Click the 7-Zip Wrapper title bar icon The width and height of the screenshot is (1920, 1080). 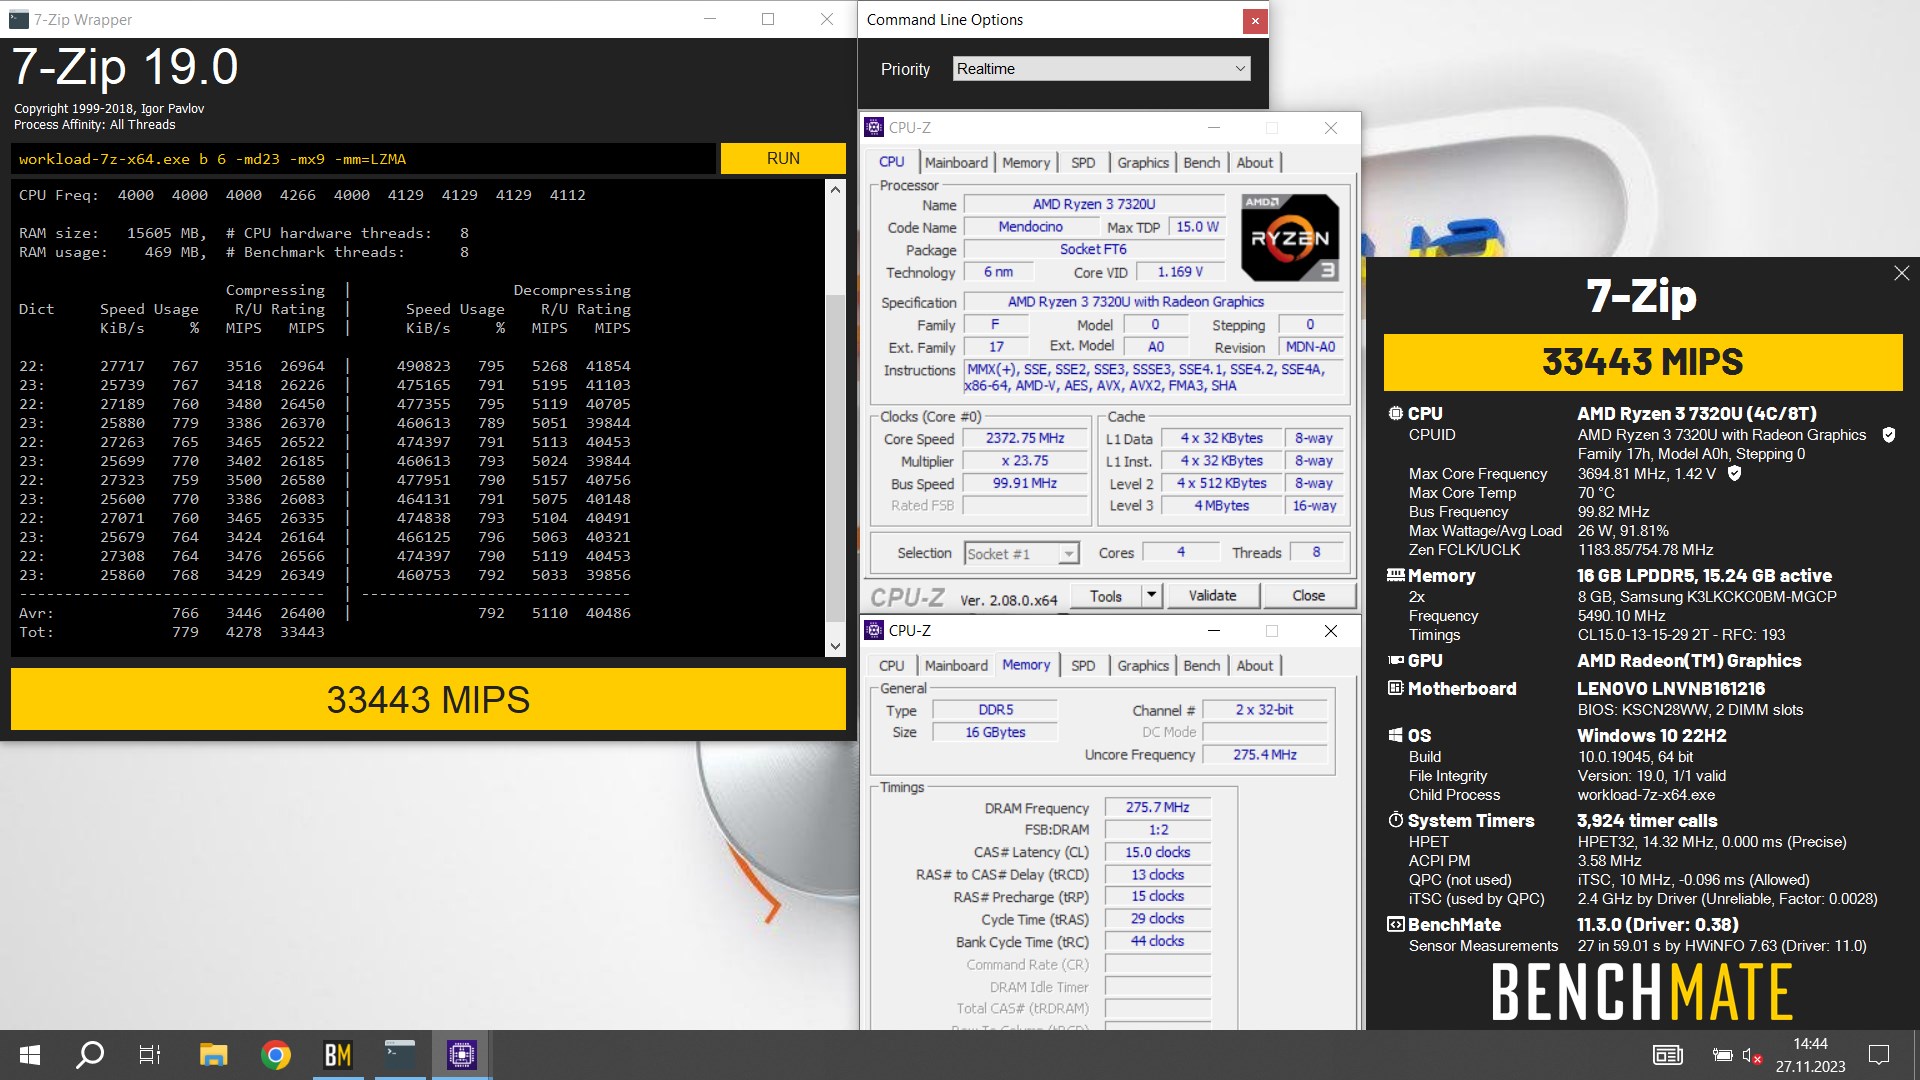click(18, 19)
